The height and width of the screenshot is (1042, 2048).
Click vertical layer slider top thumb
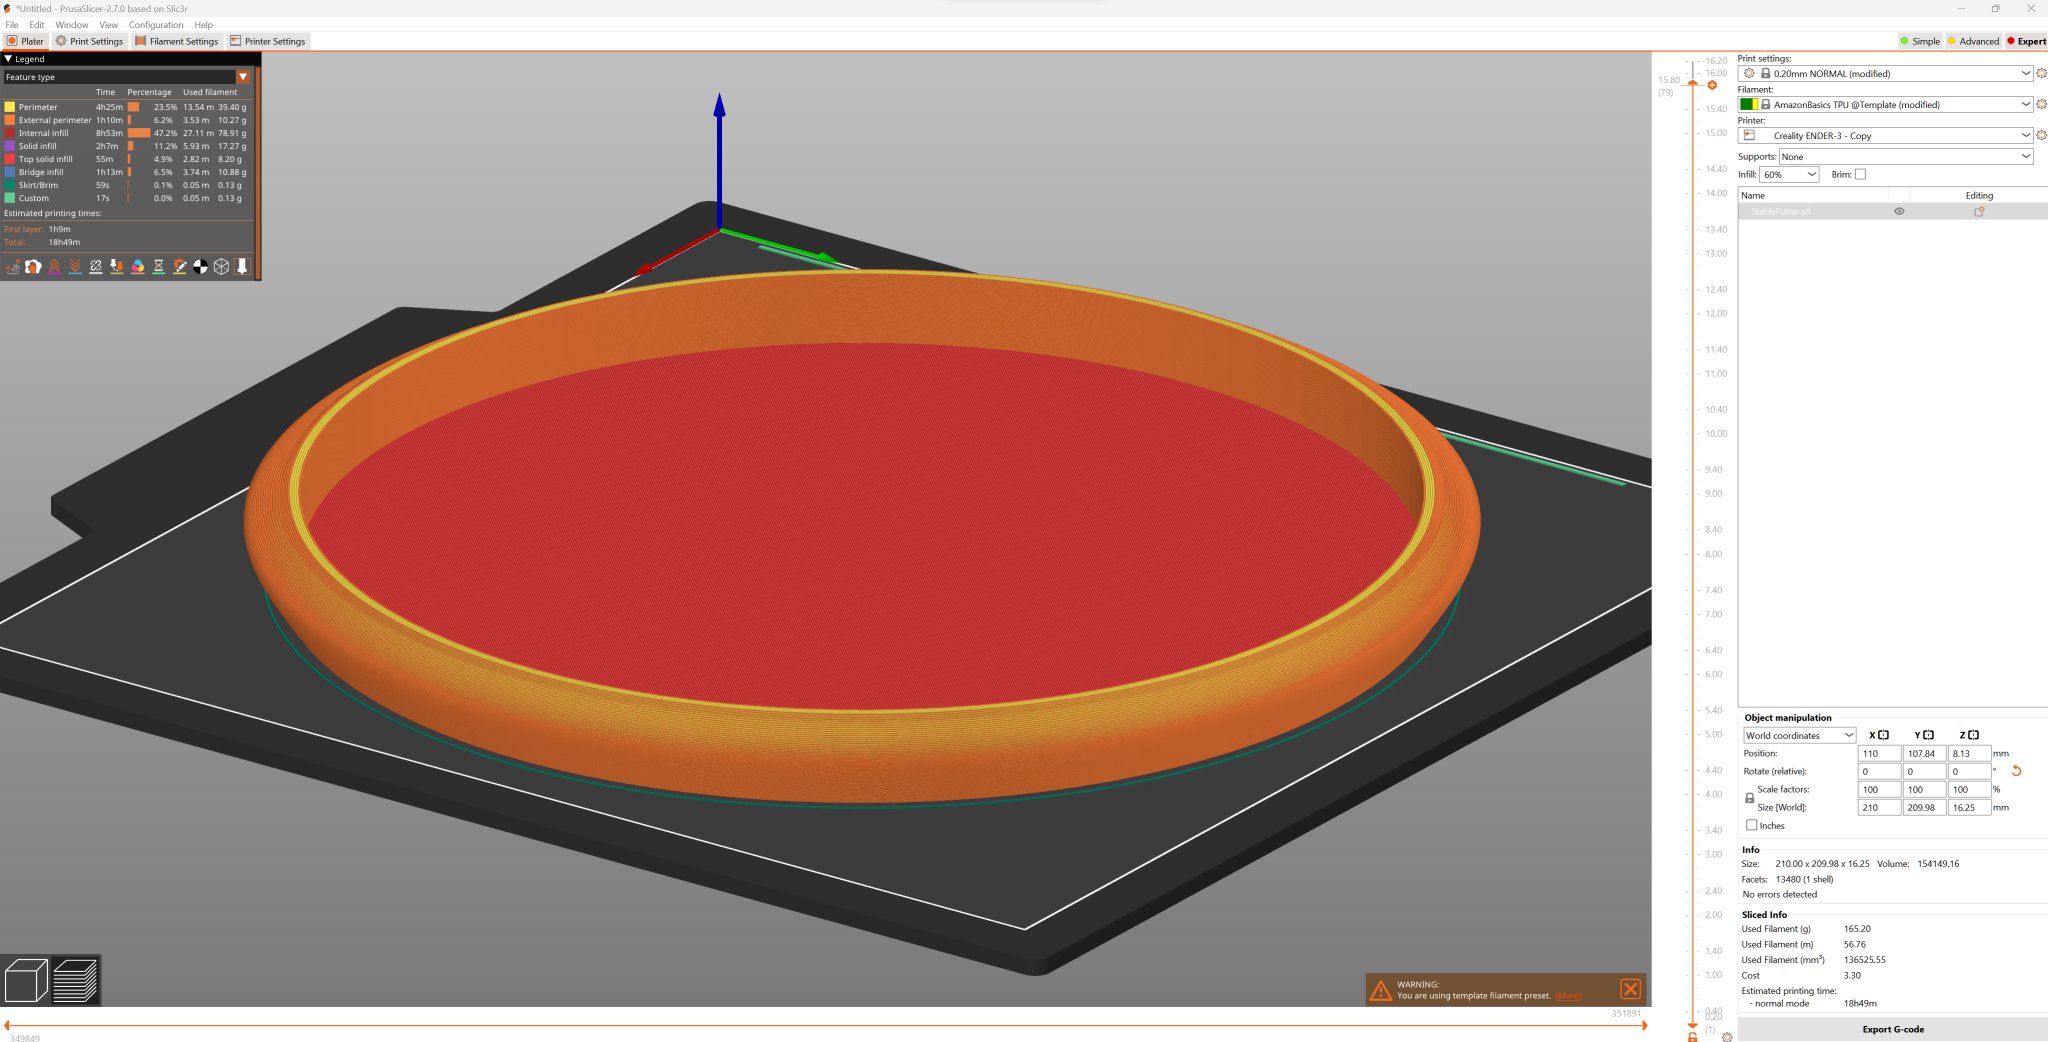(x=1692, y=83)
